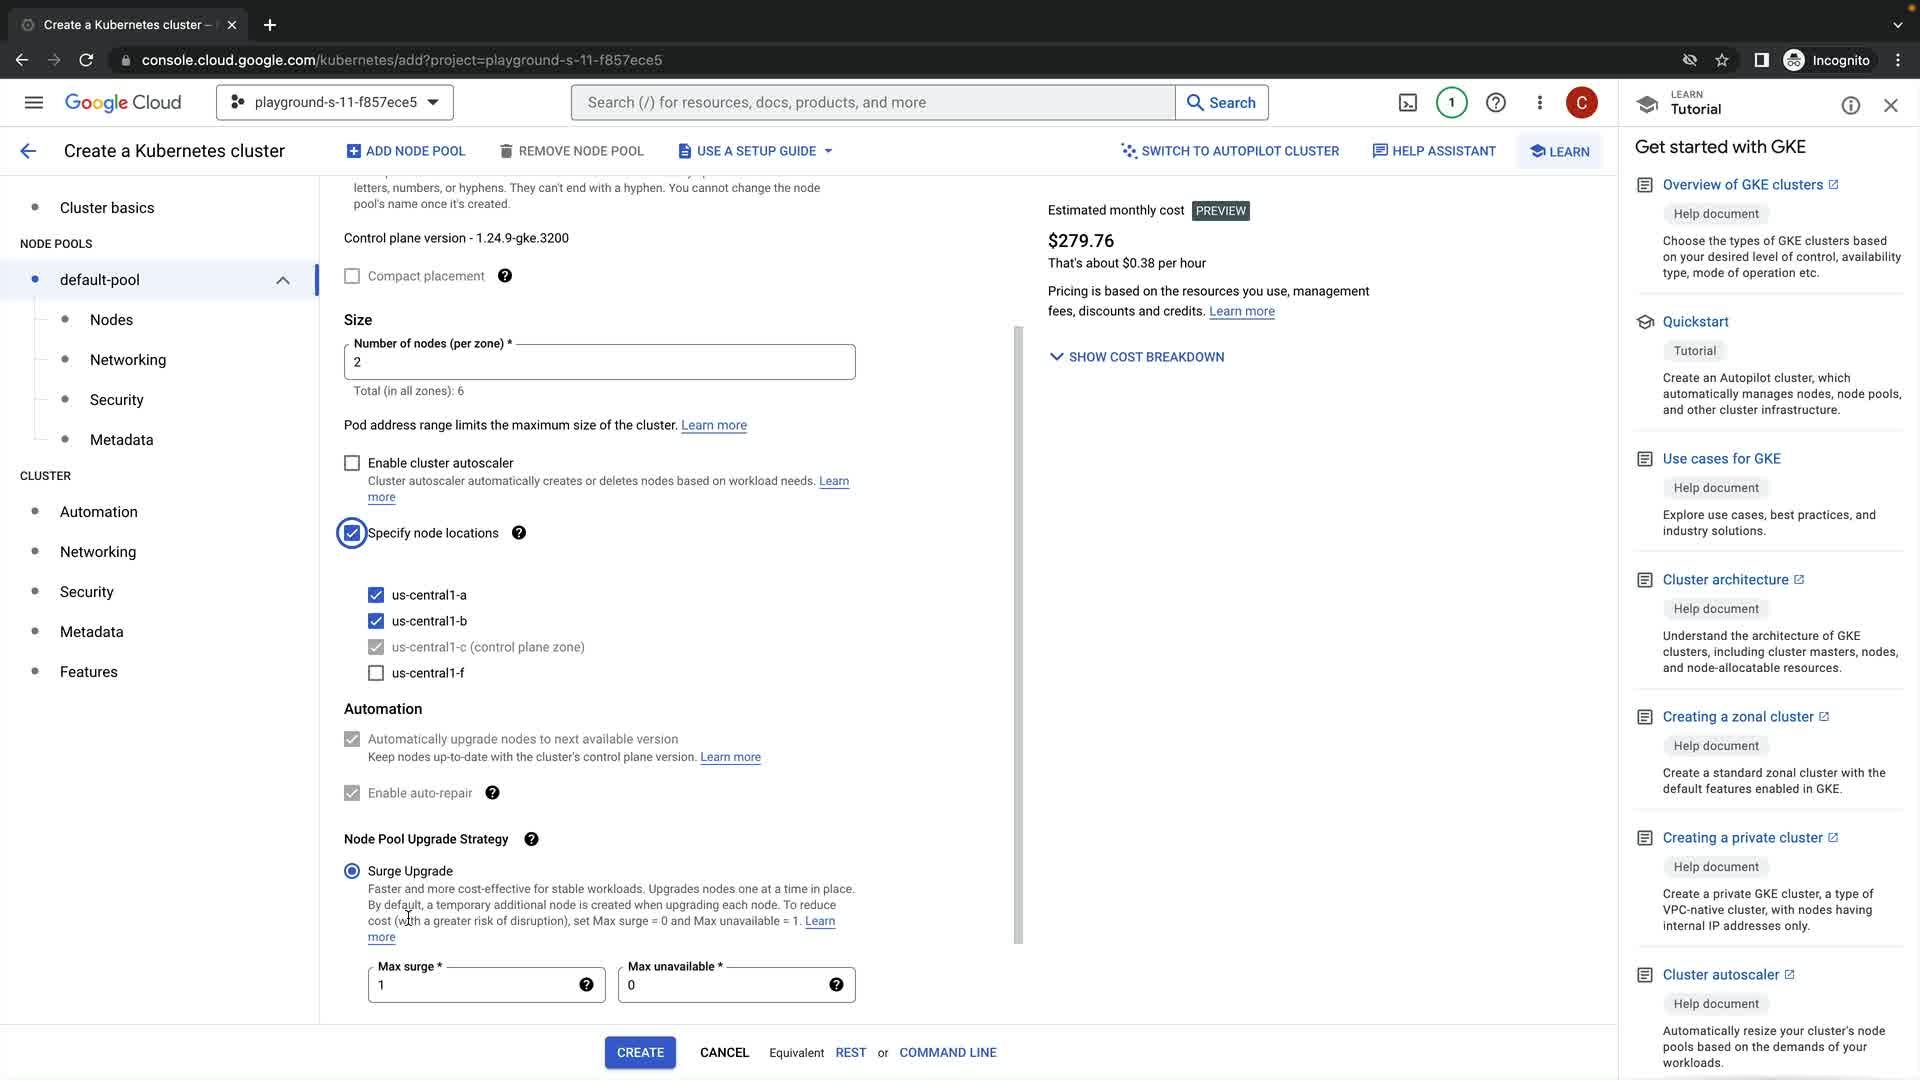Uncheck the us-central1-b zone
The image size is (1920, 1080).
[x=376, y=621]
